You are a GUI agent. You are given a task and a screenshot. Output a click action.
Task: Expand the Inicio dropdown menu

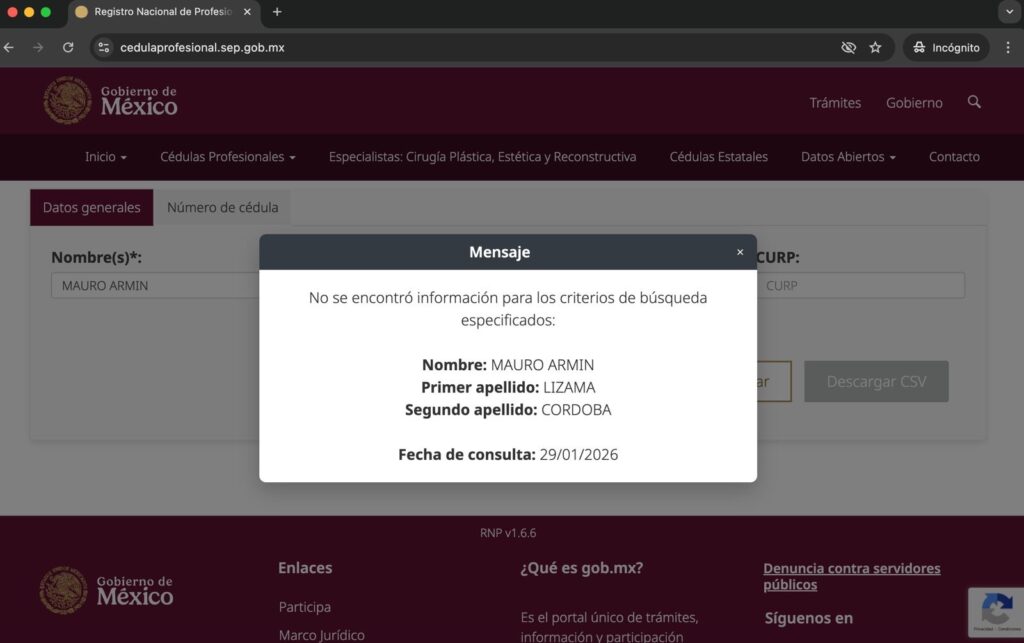click(x=105, y=157)
